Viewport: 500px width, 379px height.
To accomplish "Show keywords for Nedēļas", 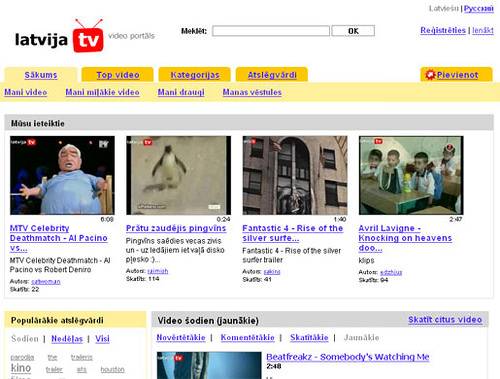I will pyautogui.click(x=67, y=339).
